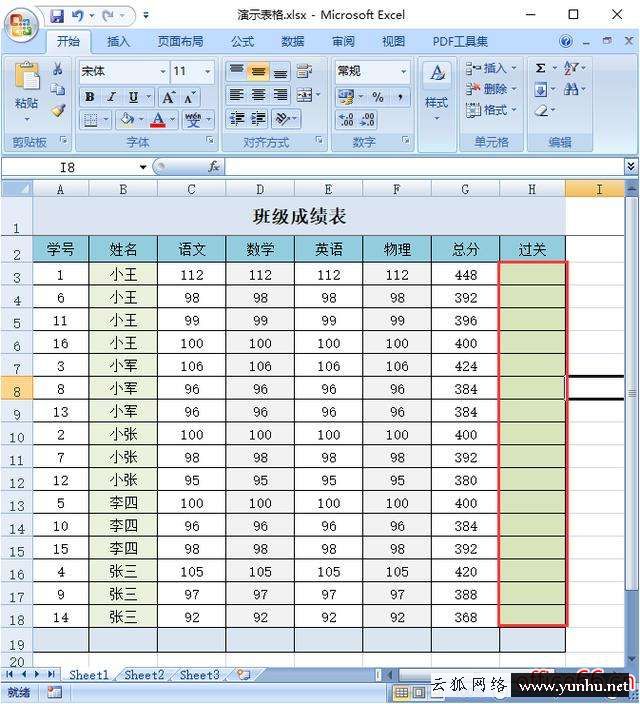Copy selection with the copy icon

coord(57,89)
